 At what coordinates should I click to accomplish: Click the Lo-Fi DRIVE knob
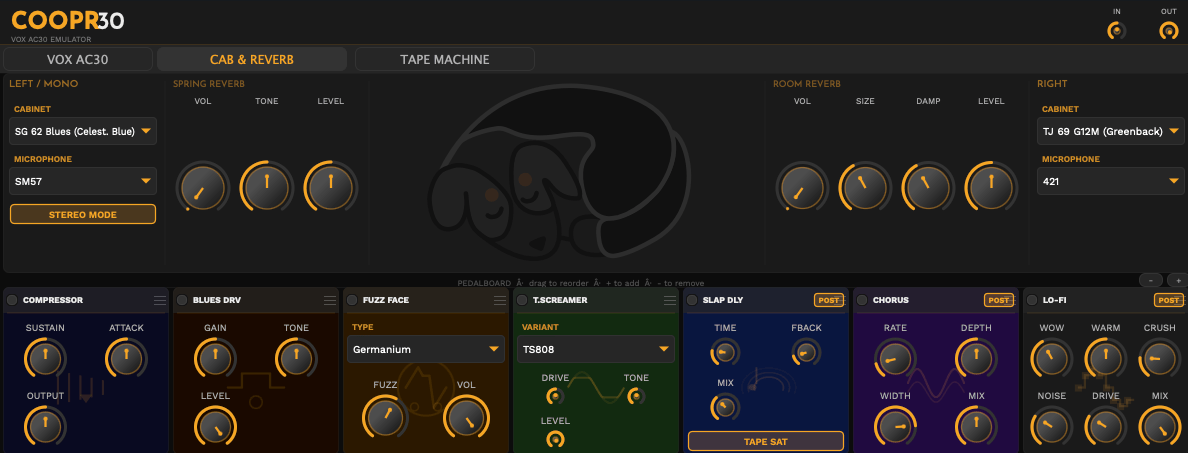1105,426
